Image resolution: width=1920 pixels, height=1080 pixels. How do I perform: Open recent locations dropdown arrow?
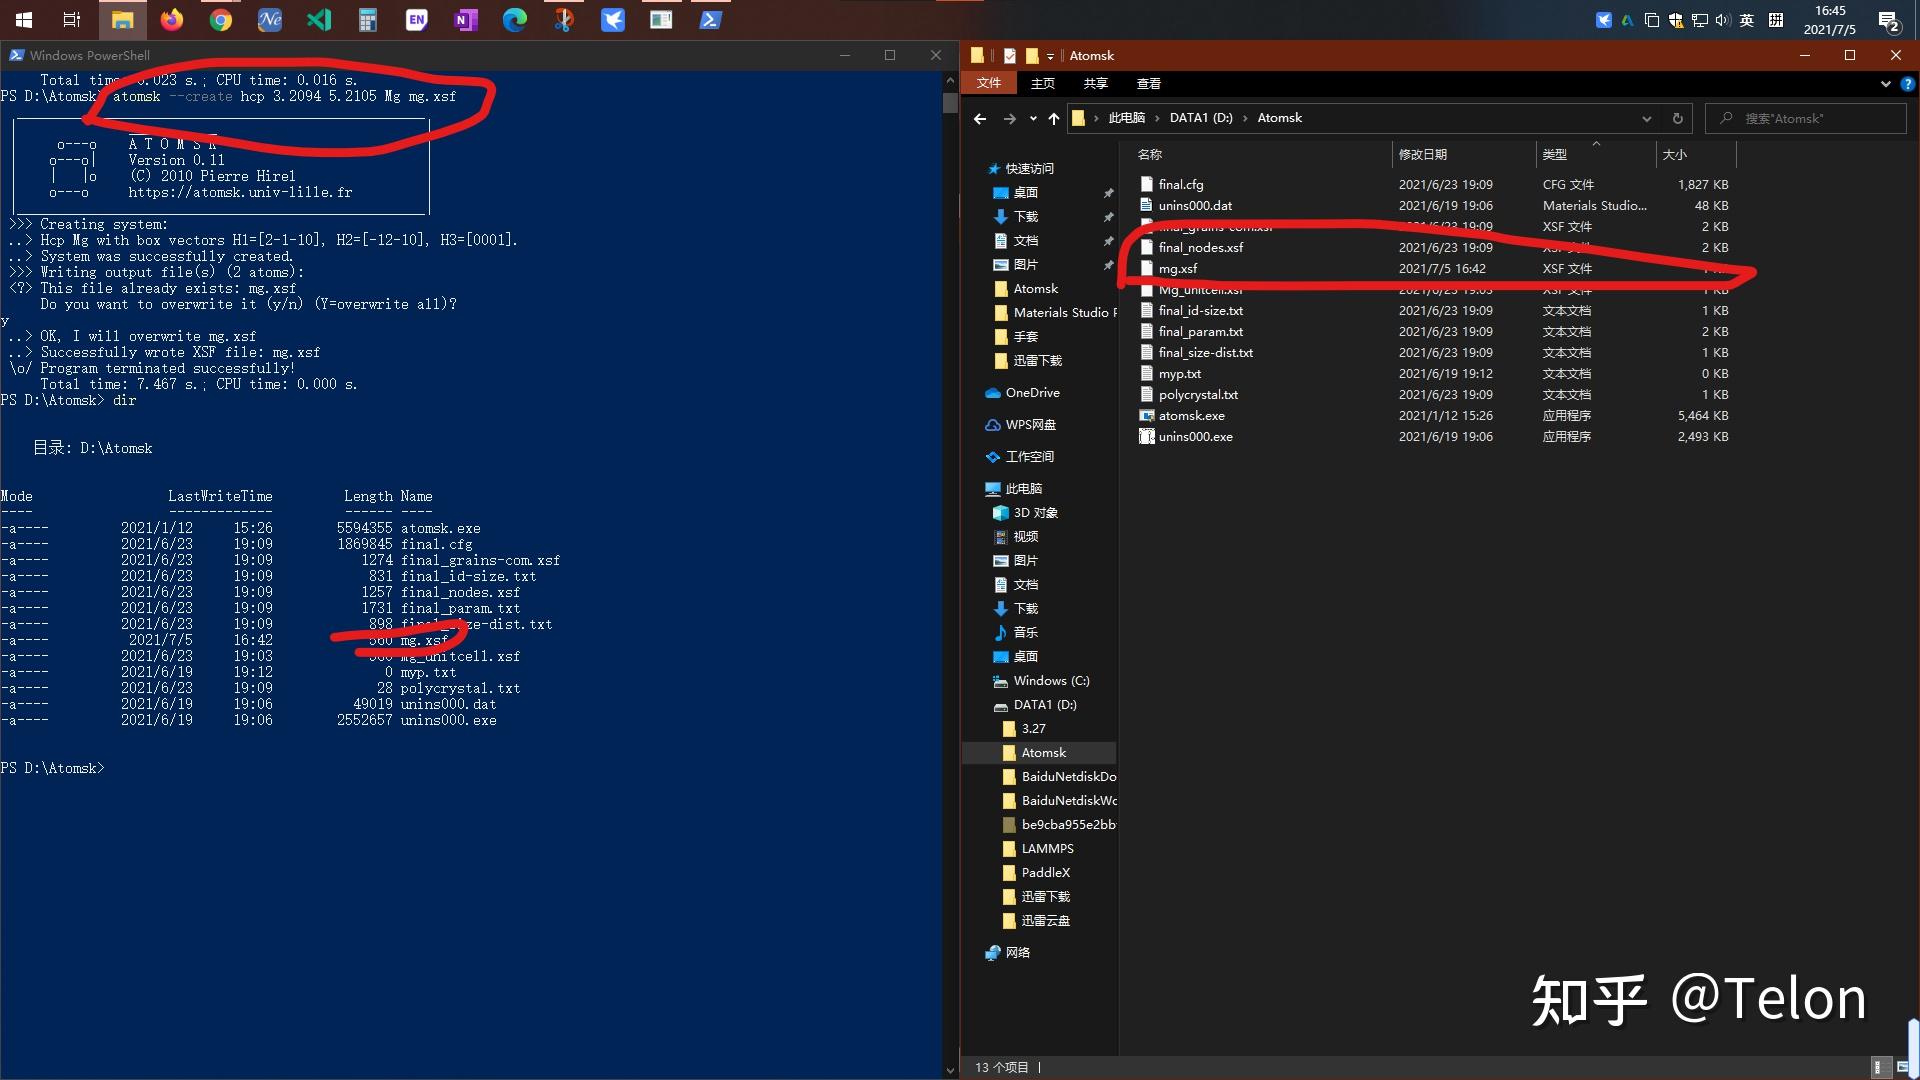pyautogui.click(x=1032, y=119)
